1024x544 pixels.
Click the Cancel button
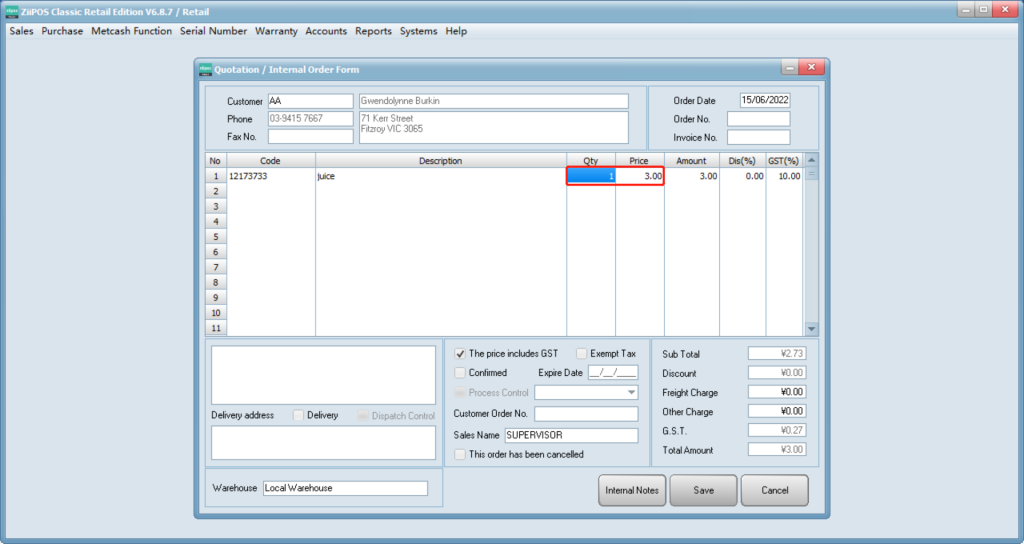774,490
